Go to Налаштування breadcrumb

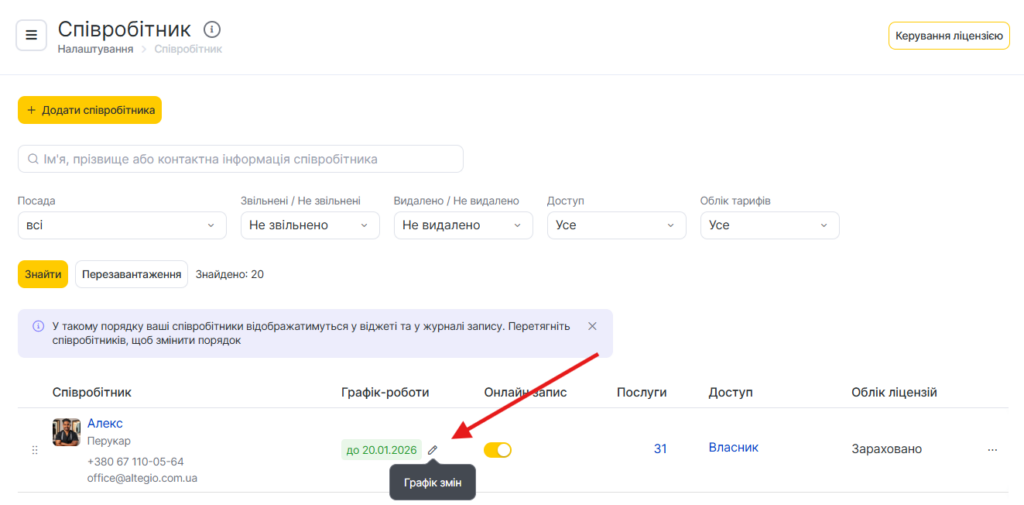95,49
